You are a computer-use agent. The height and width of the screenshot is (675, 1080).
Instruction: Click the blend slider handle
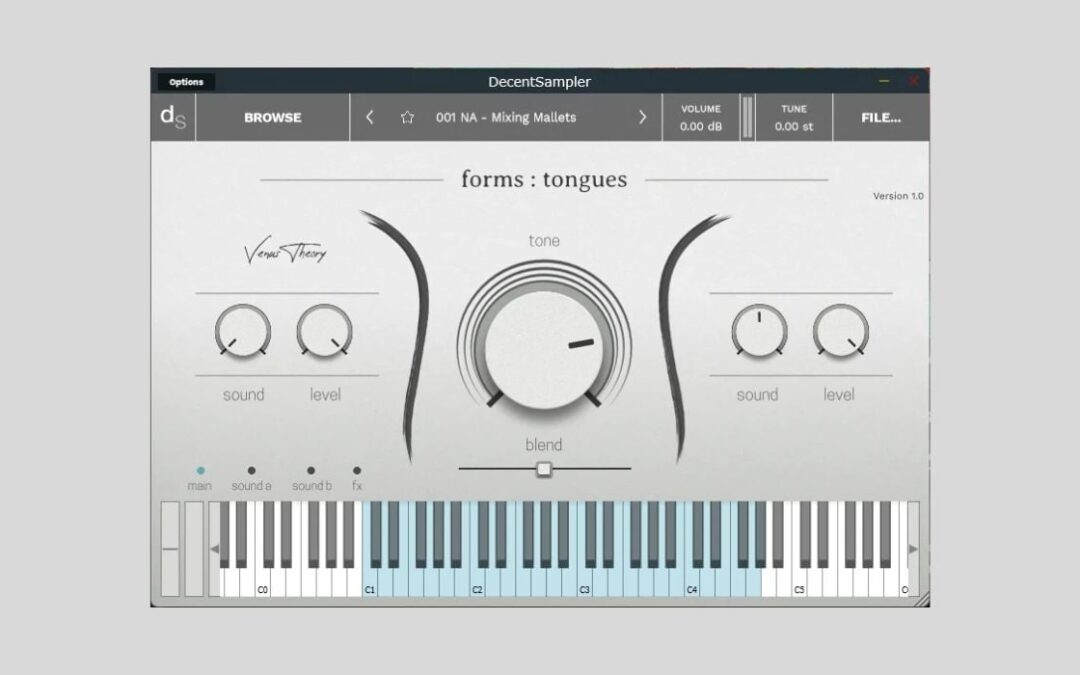543,469
